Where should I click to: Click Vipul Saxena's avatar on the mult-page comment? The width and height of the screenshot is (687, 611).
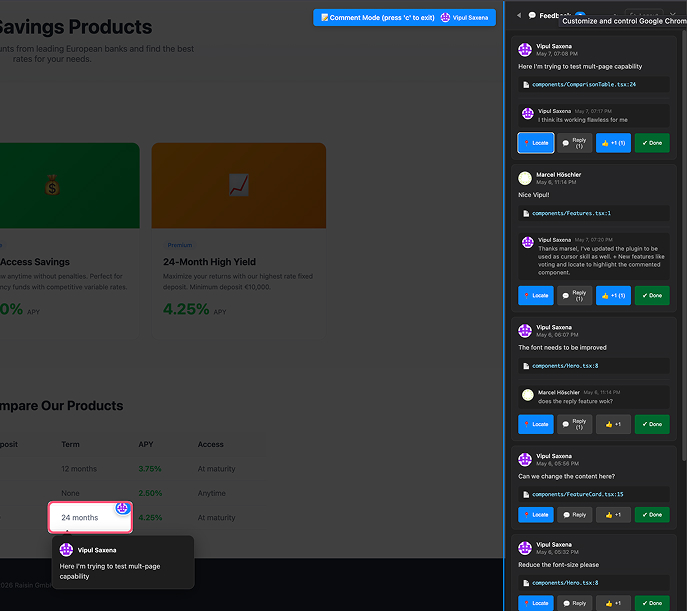[525, 49]
